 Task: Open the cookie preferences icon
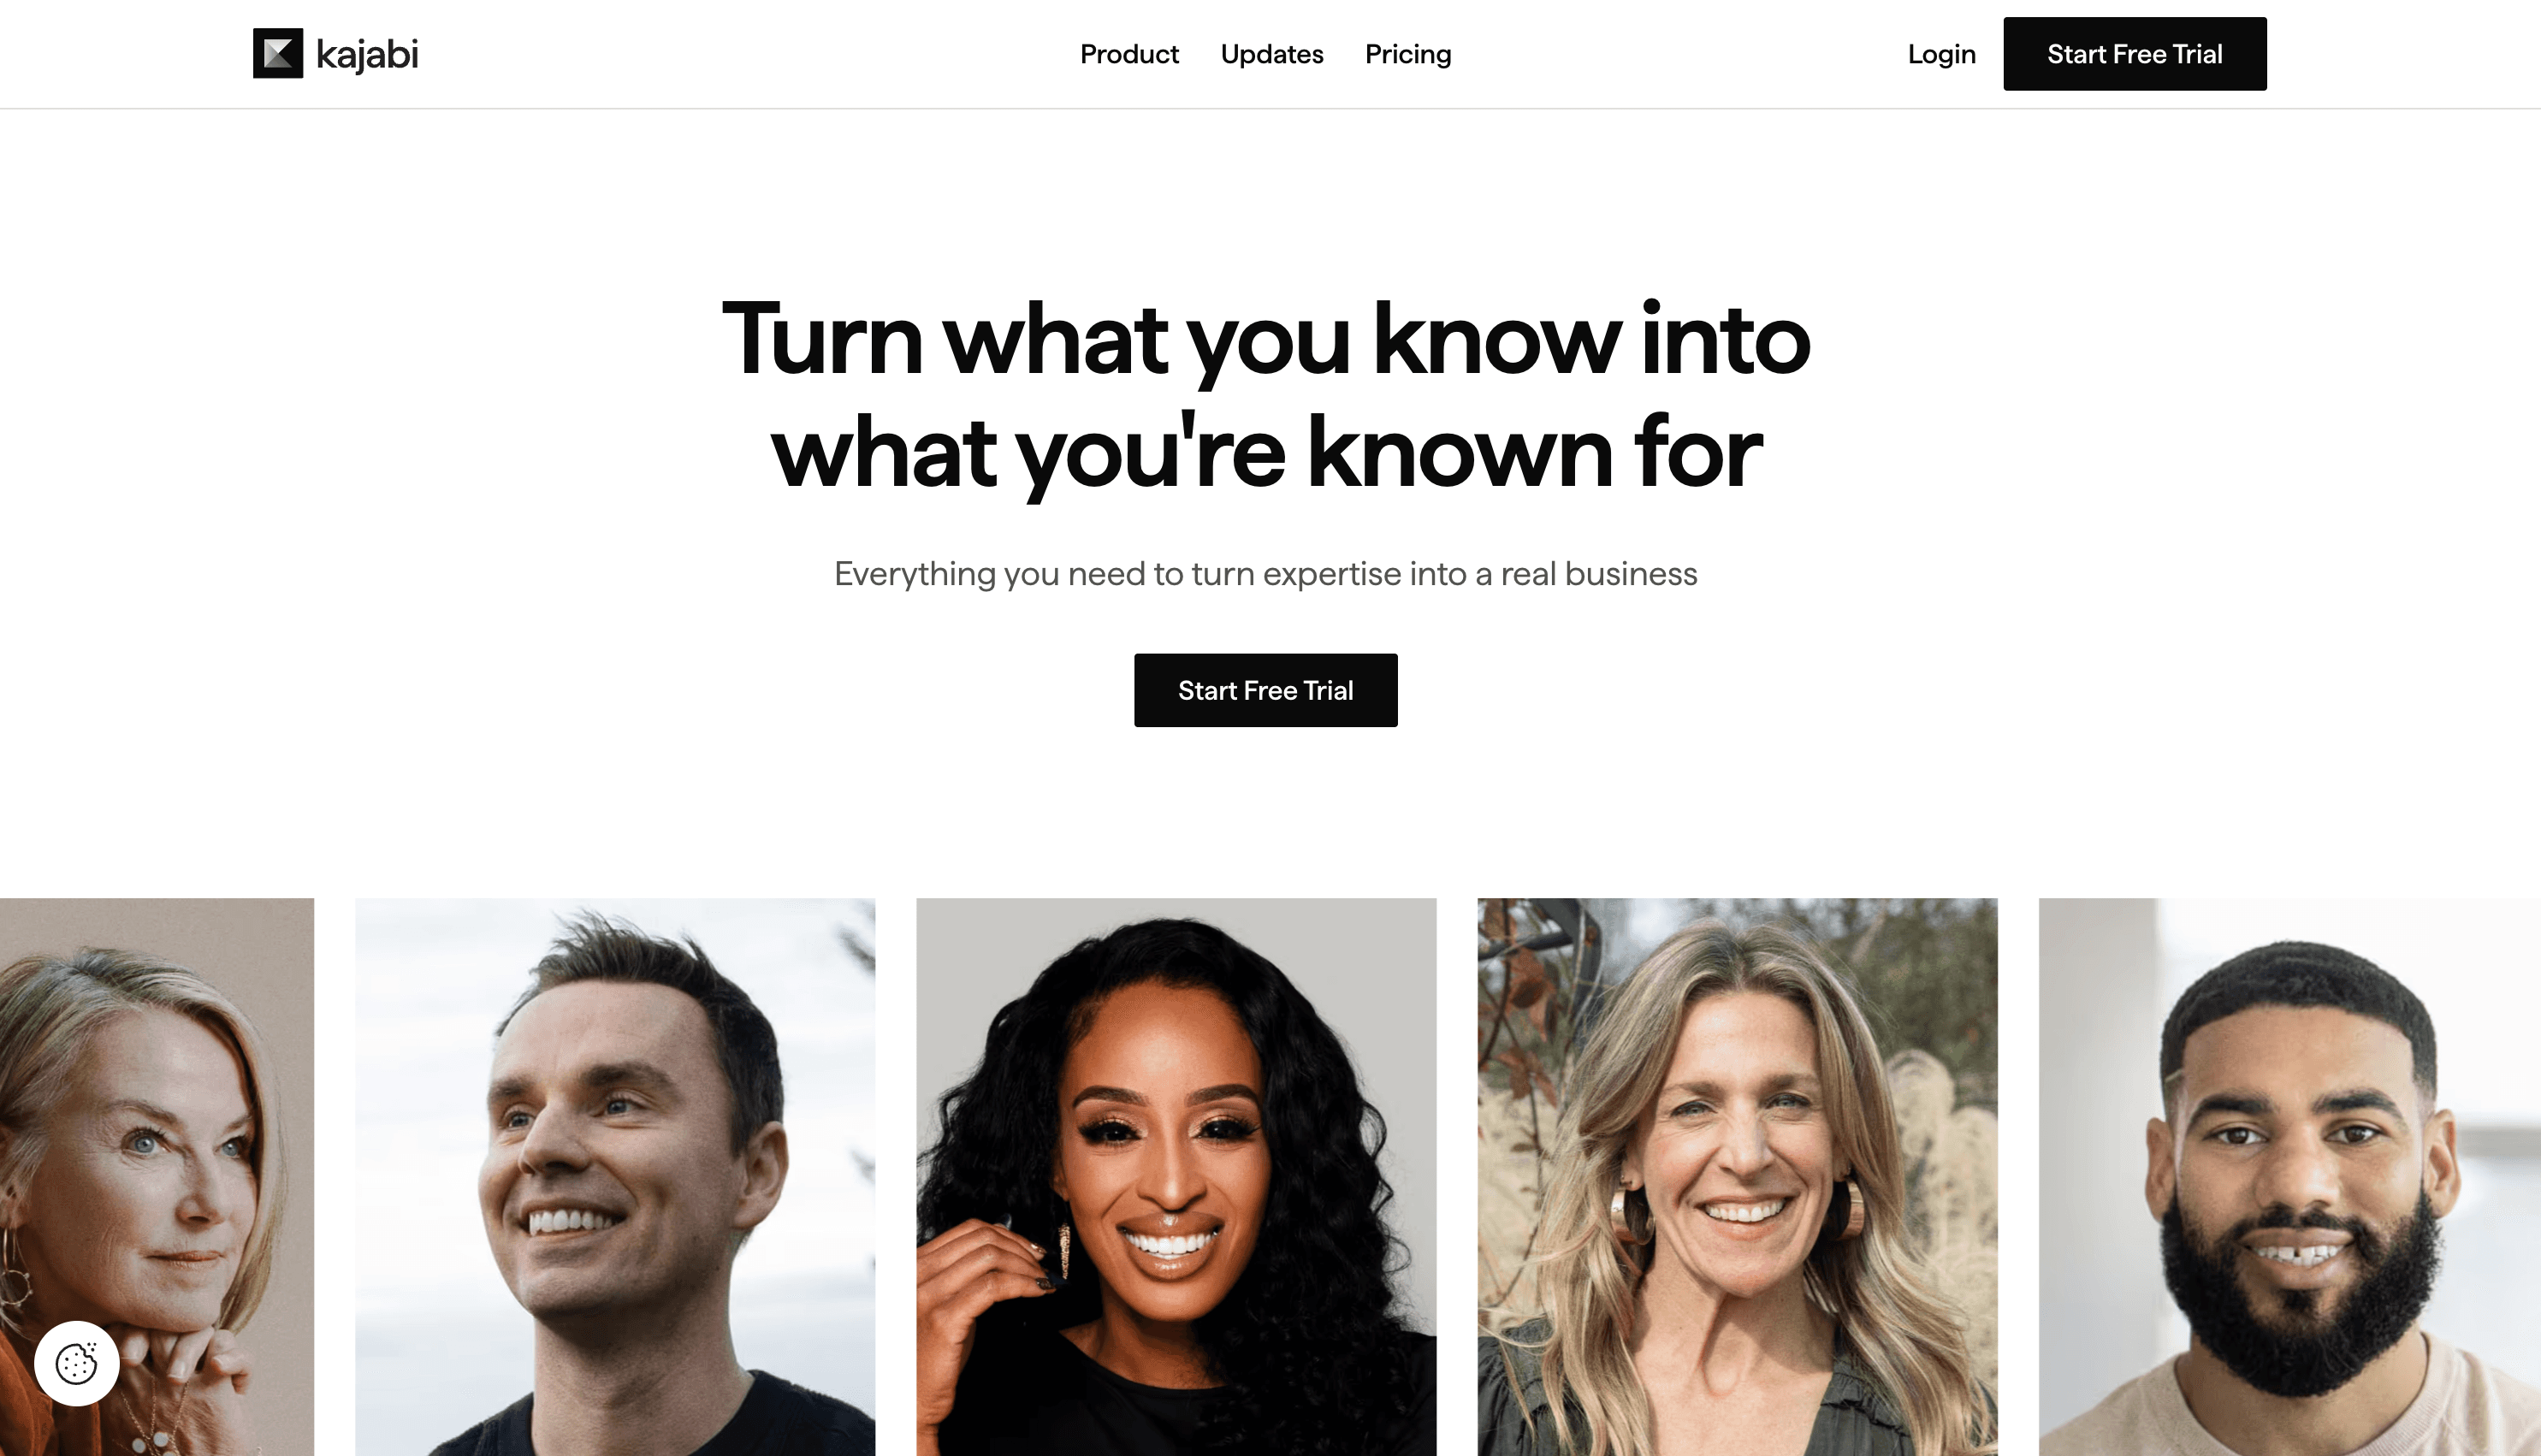77,1363
